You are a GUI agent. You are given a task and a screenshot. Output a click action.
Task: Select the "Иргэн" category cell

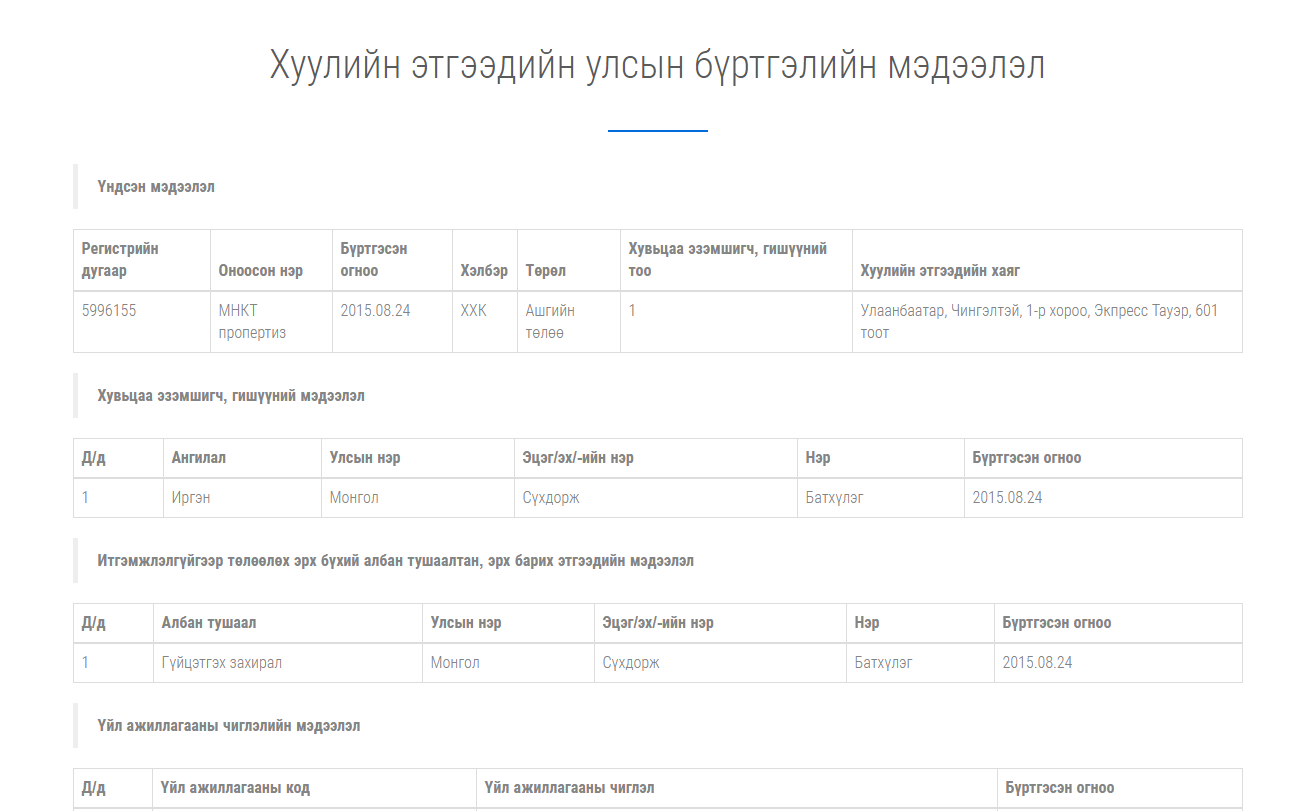191,497
